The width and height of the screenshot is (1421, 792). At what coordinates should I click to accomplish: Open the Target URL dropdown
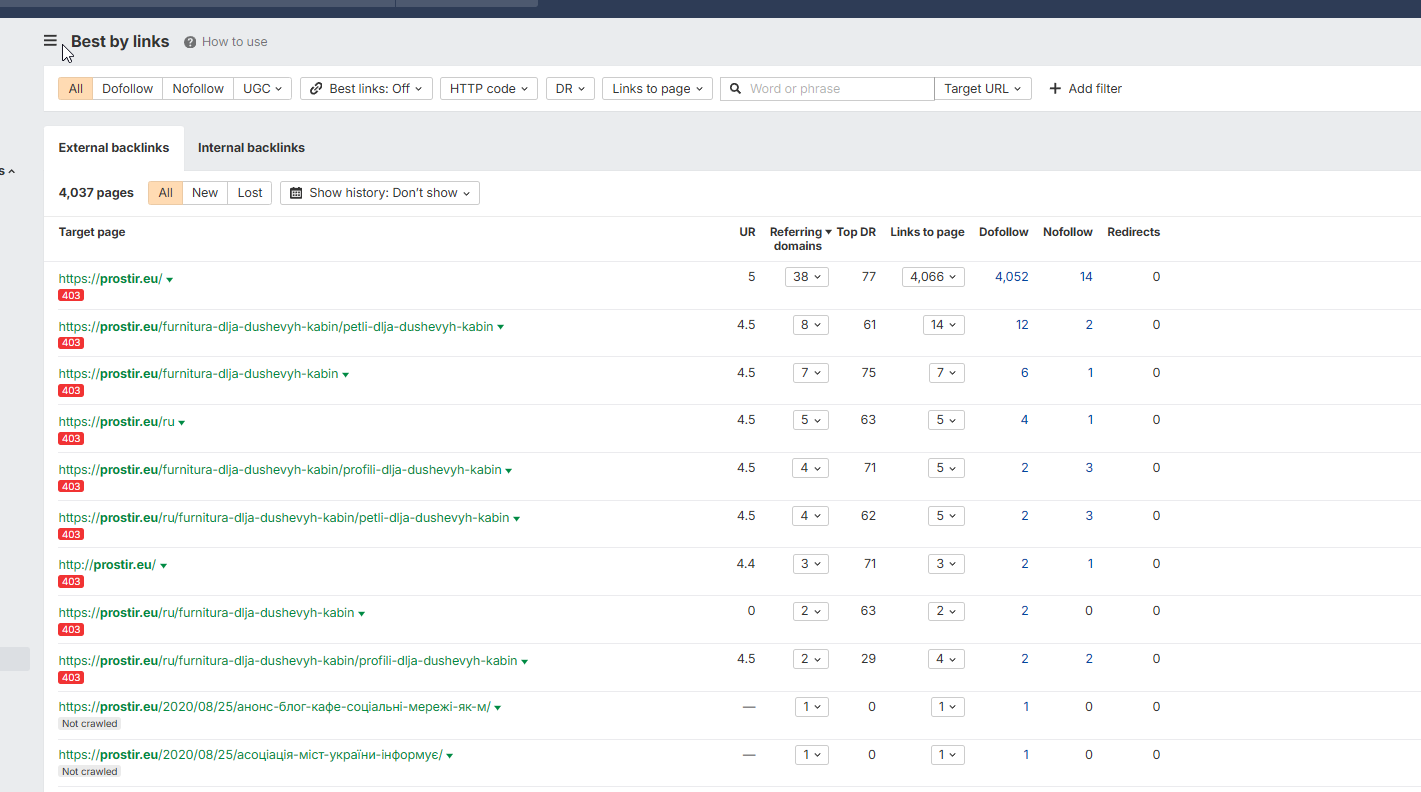982,89
